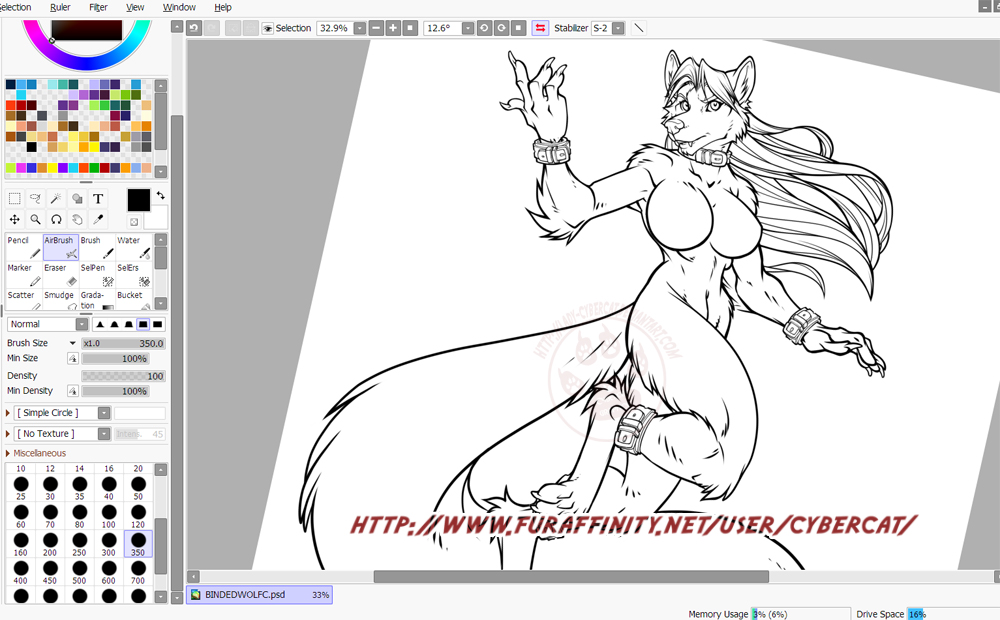
Task: Choose the Marker tool
Action: tap(24, 275)
